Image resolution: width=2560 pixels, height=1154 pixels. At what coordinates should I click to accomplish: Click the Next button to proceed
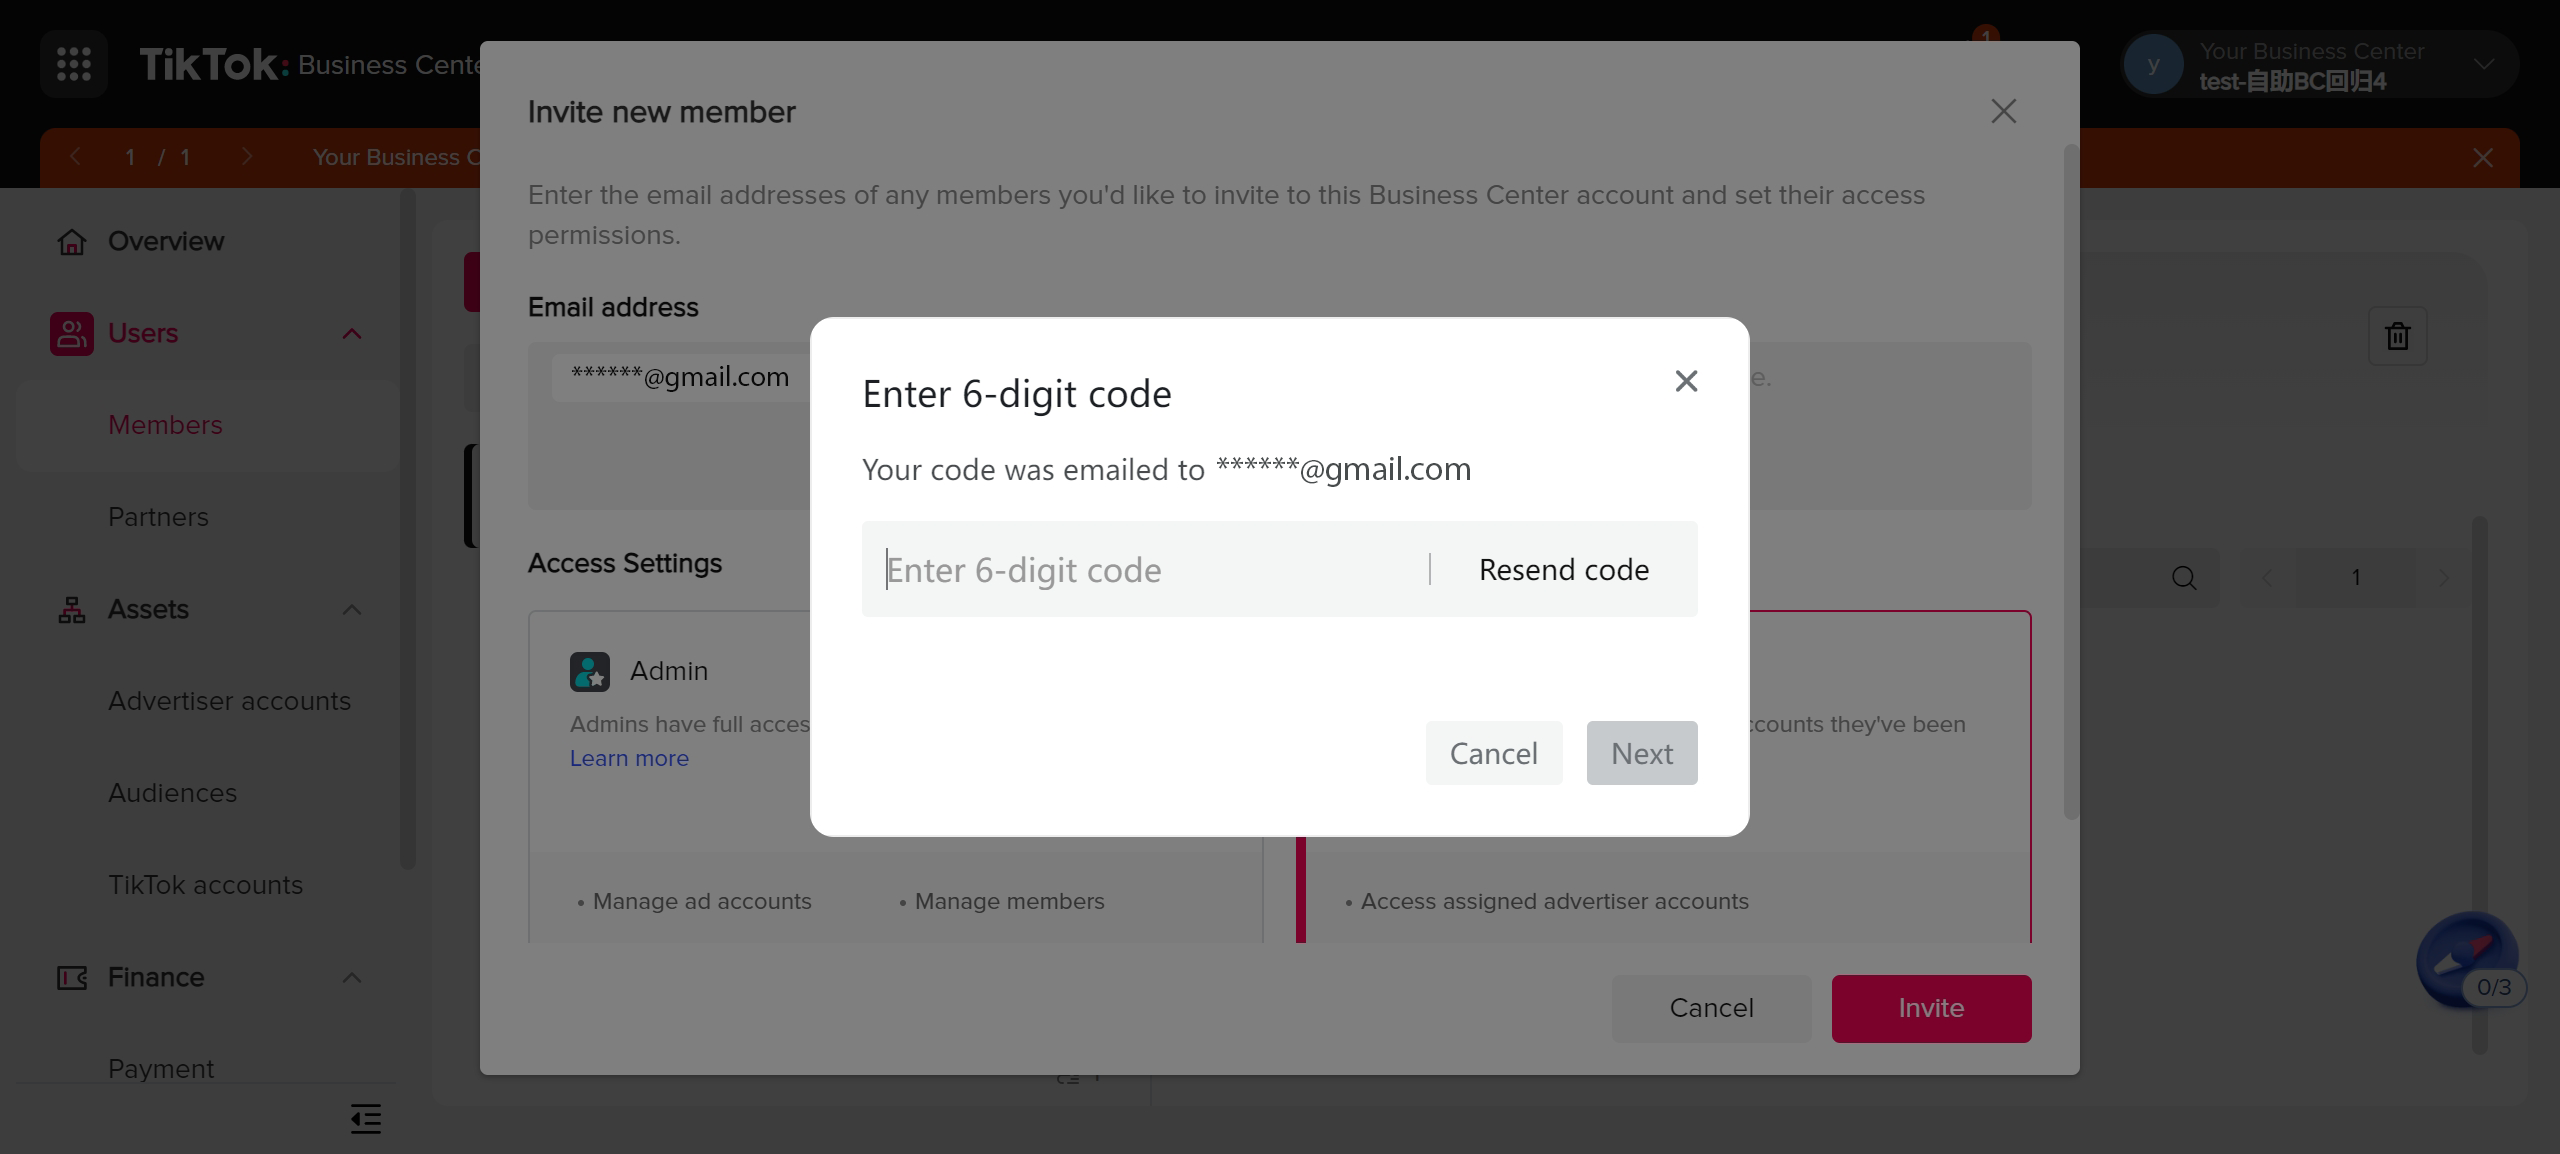coord(1641,752)
